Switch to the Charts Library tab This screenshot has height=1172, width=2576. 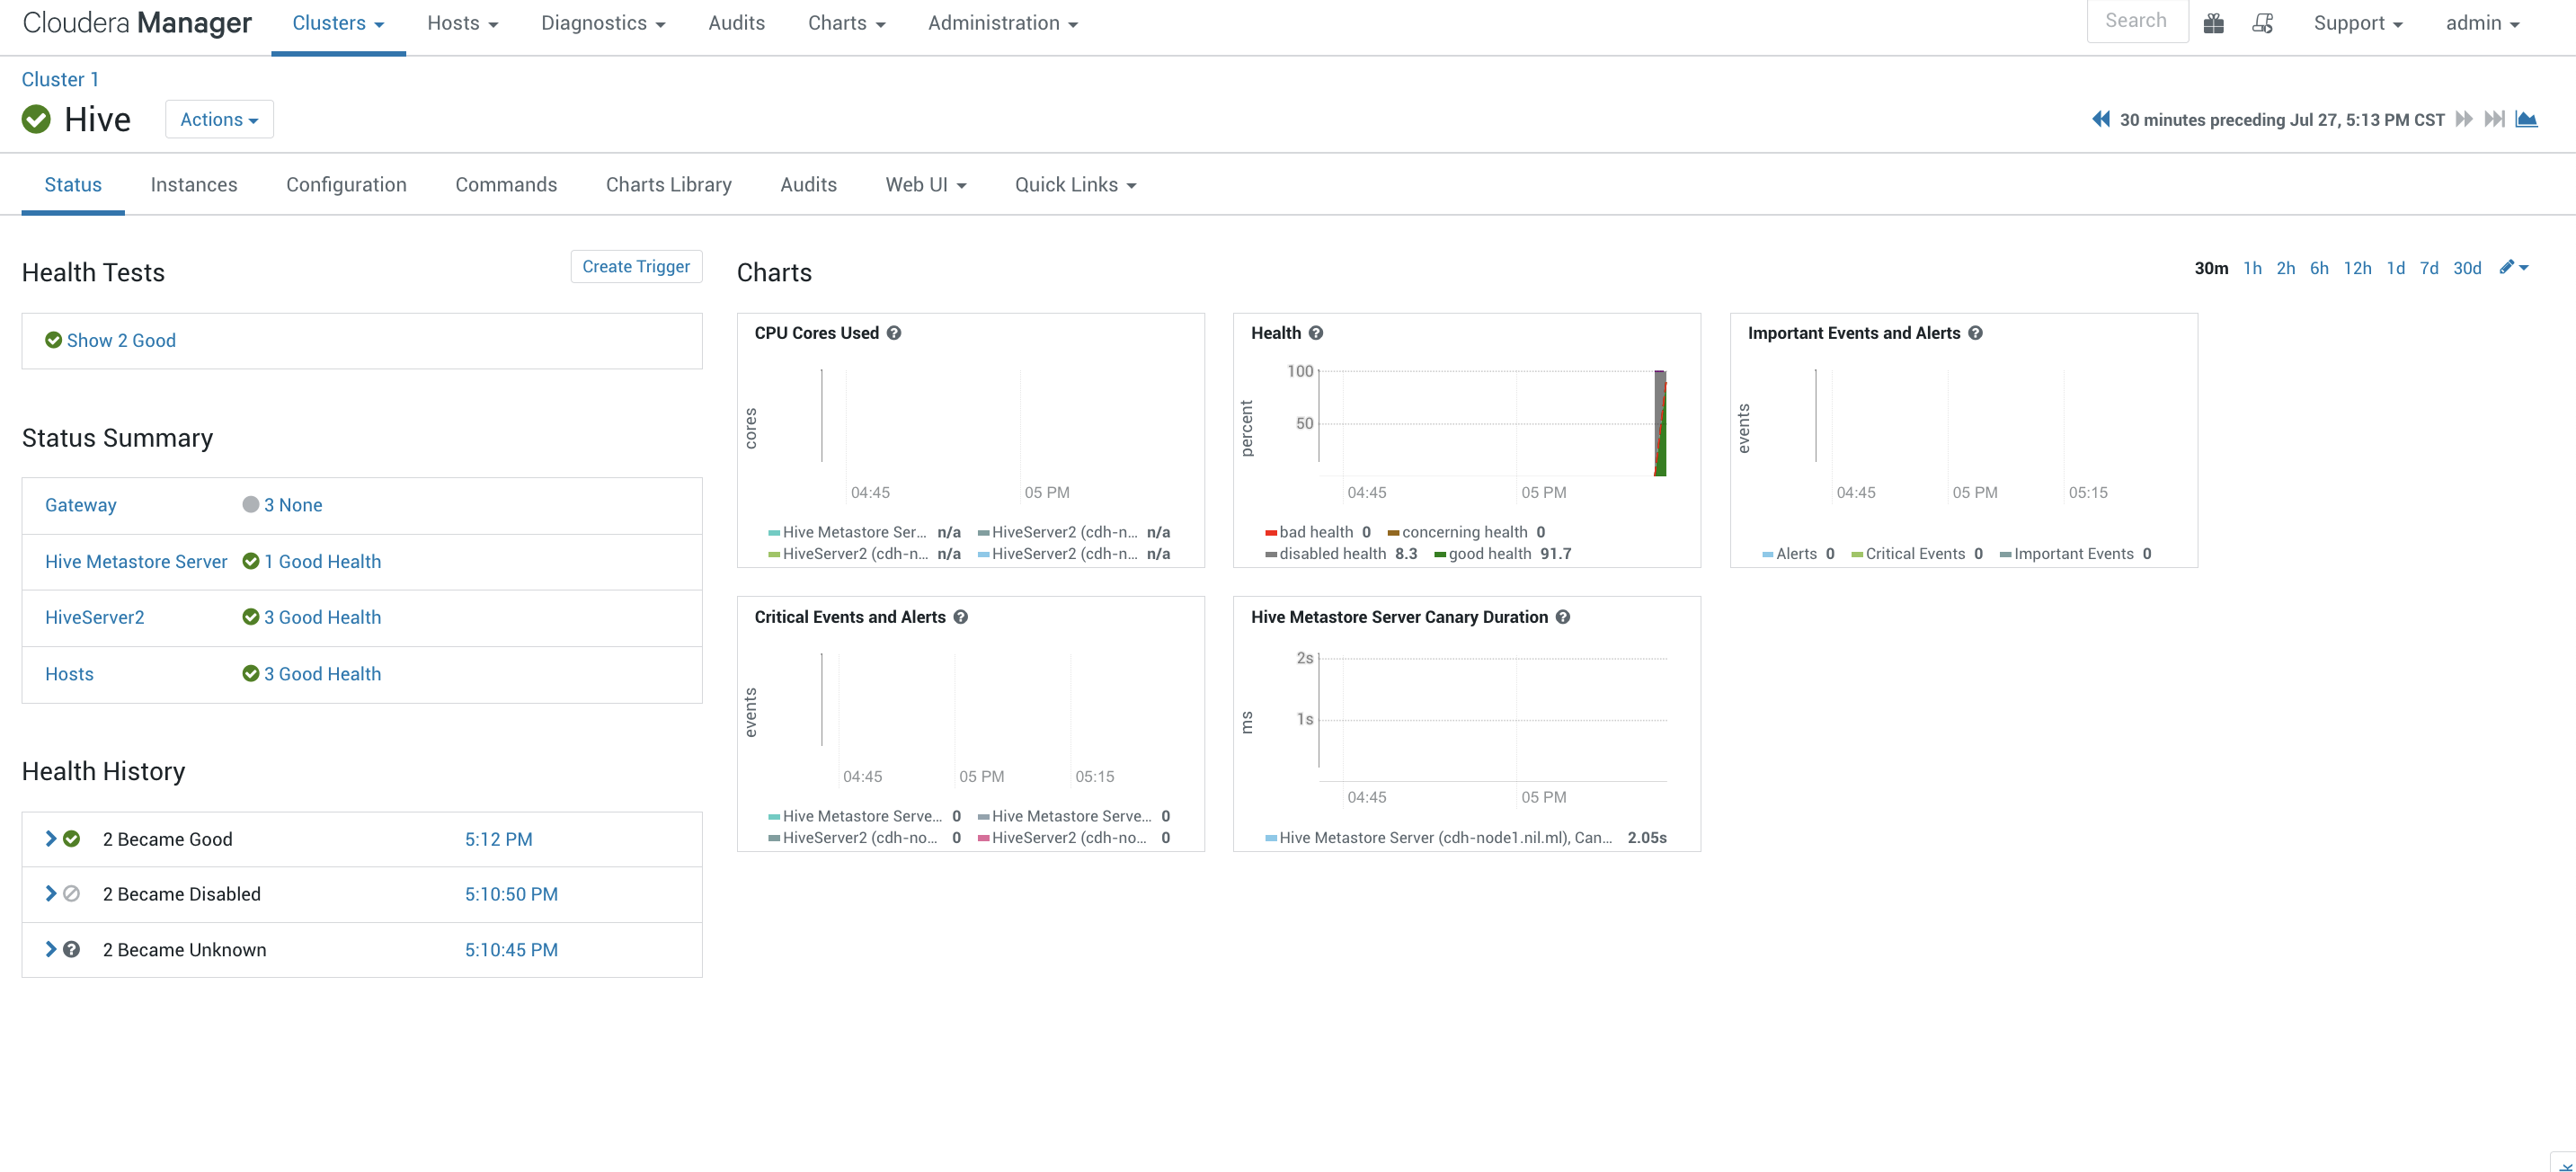(x=668, y=185)
